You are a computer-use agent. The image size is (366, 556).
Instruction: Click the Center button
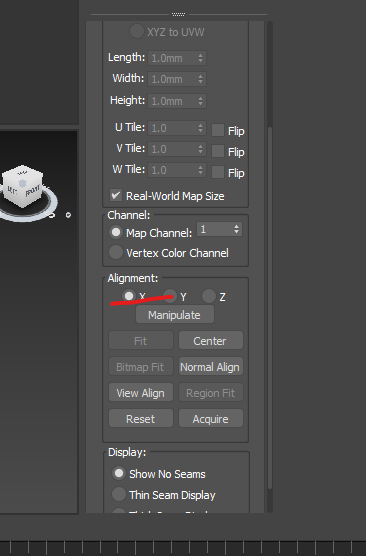(x=211, y=341)
